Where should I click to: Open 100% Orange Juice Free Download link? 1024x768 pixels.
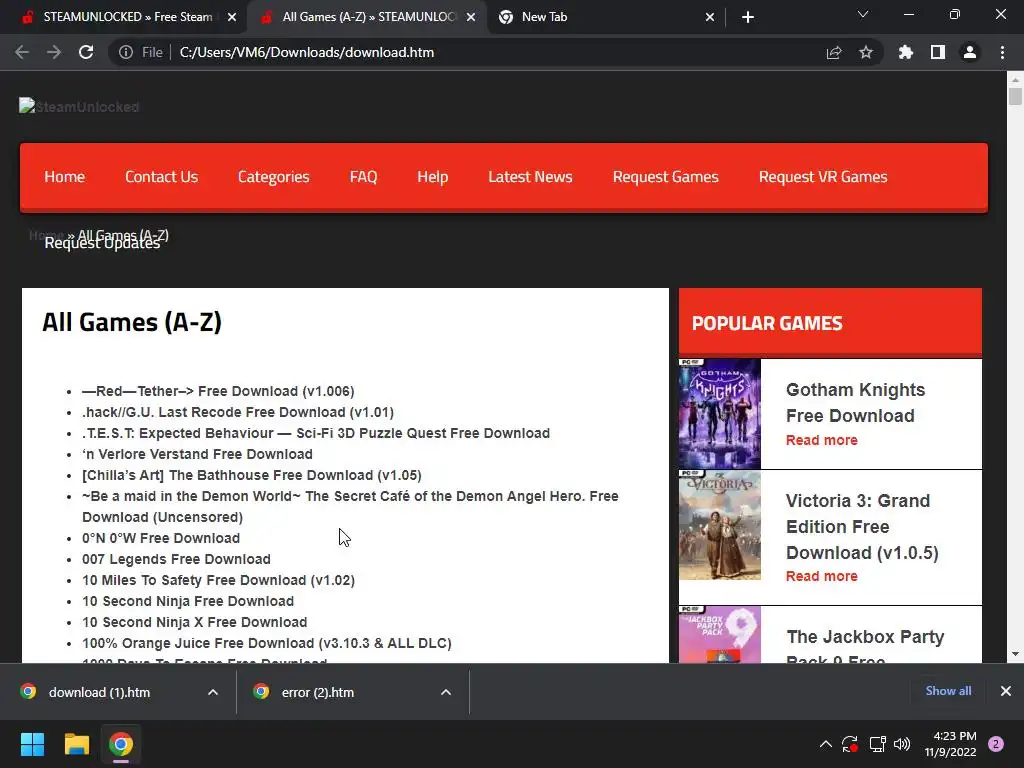pyautogui.click(x=266, y=643)
